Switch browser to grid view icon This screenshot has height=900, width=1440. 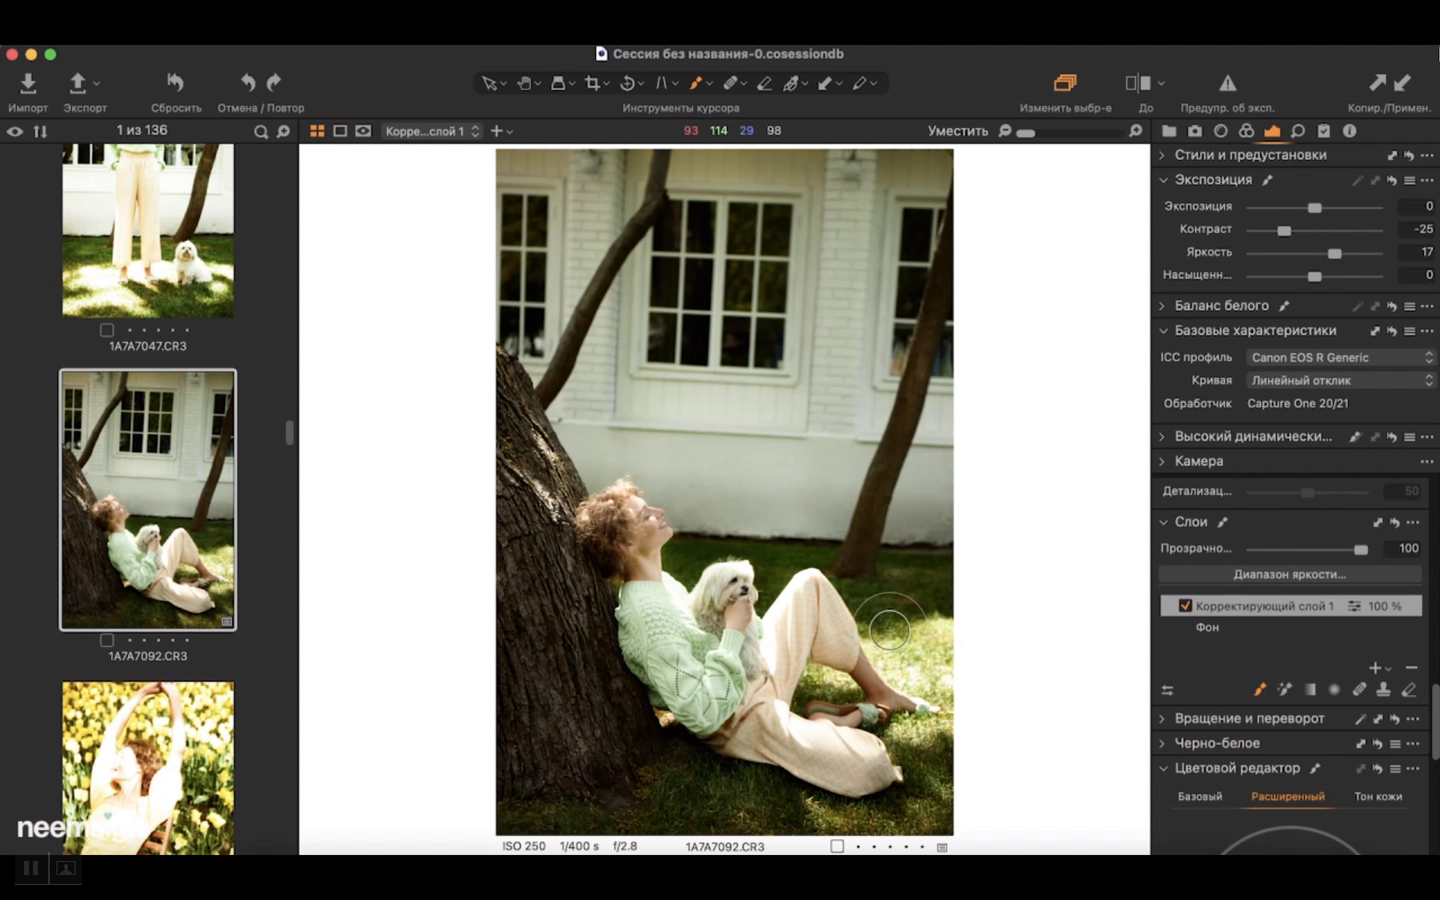317,131
